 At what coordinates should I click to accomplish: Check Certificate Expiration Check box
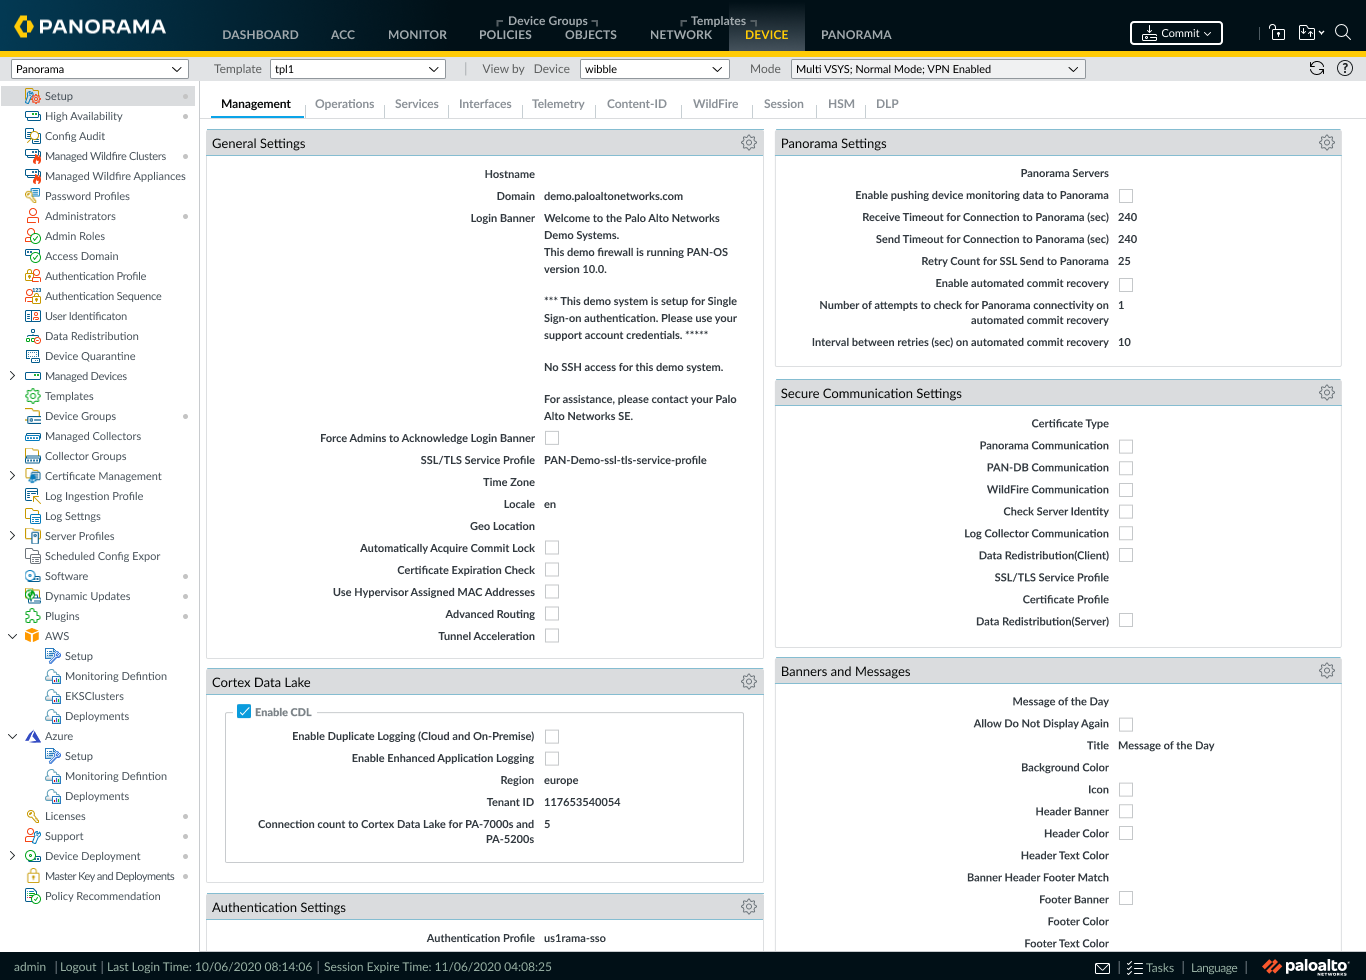coord(552,570)
